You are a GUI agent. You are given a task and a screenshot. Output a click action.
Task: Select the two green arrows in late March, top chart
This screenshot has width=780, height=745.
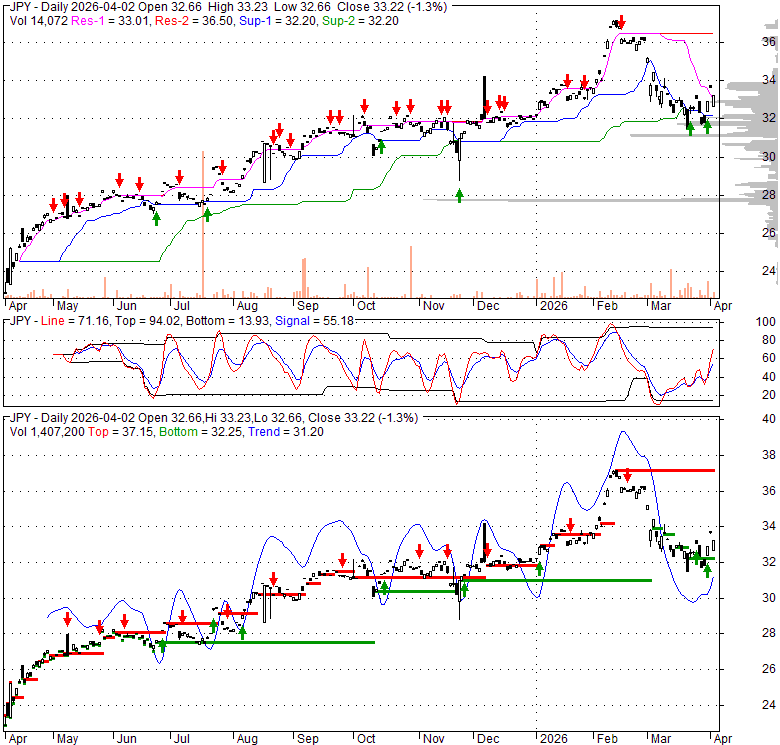tap(697, 124)
